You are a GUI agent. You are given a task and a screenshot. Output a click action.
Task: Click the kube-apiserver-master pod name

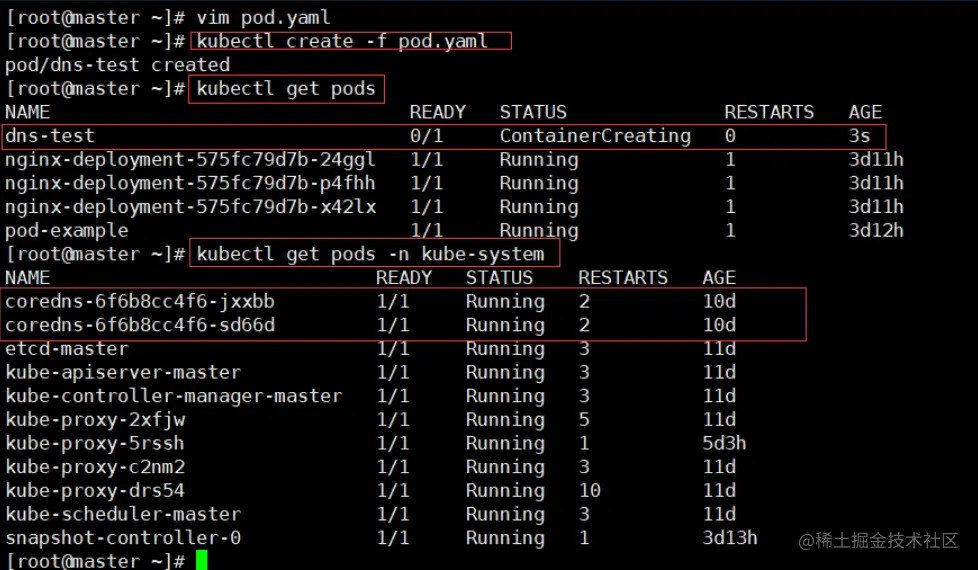pyautogui.click(x=123, y=372)
